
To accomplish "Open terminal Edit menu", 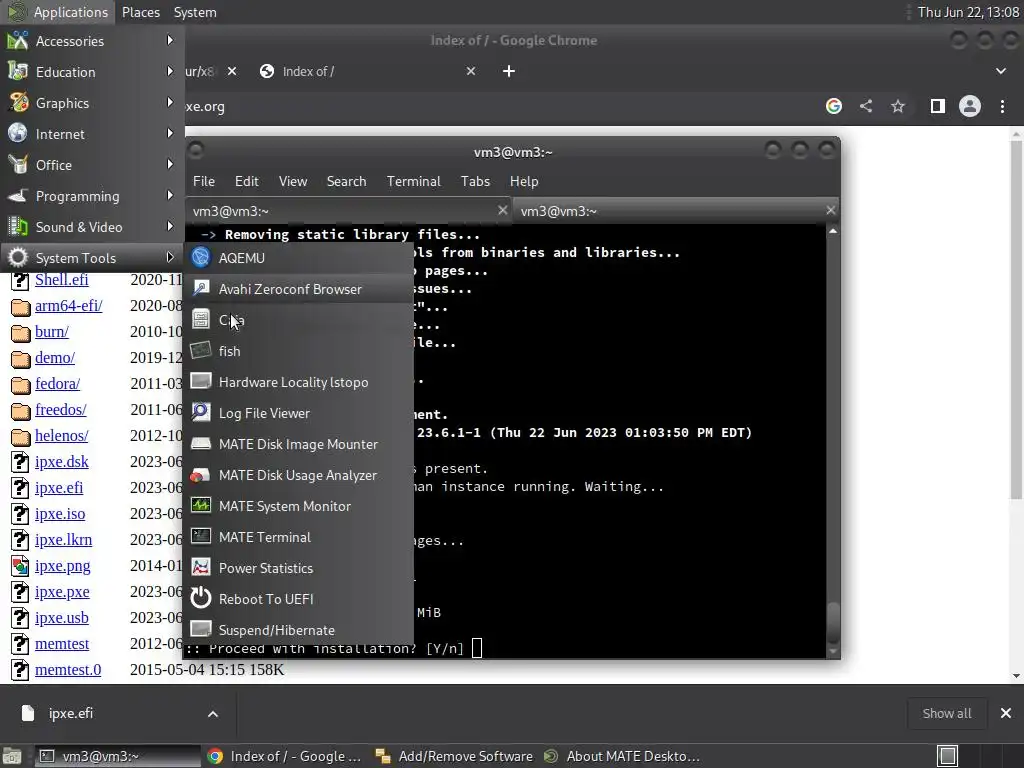I will point(247,182).
